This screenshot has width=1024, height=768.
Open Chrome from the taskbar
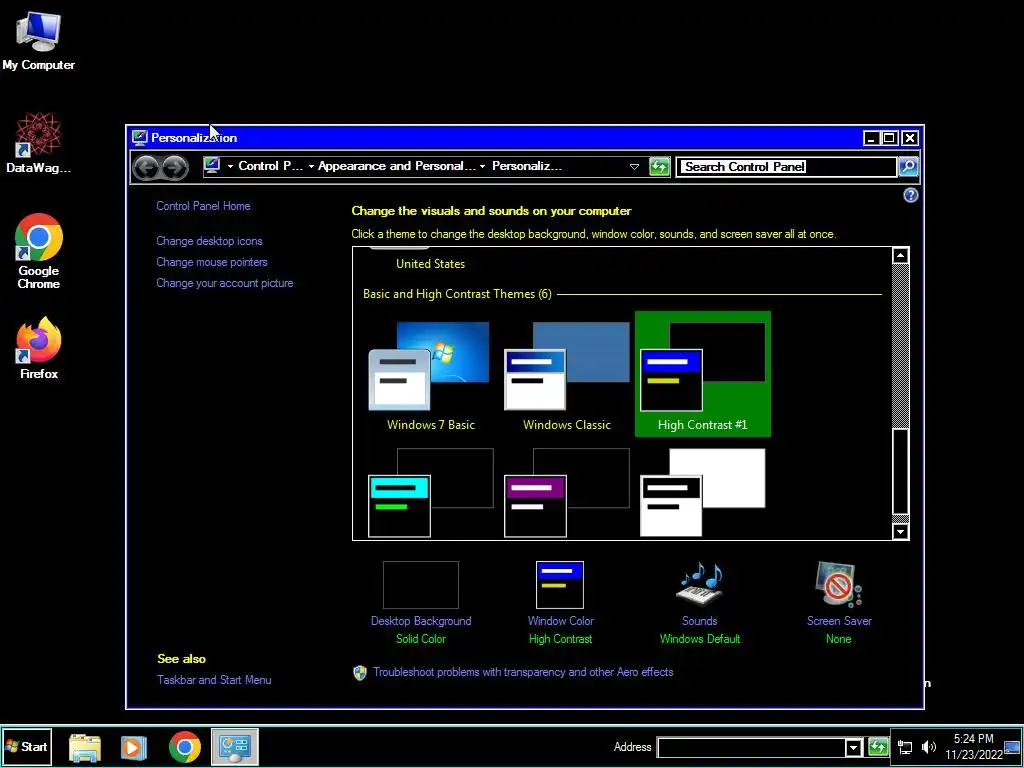(185, 747)
